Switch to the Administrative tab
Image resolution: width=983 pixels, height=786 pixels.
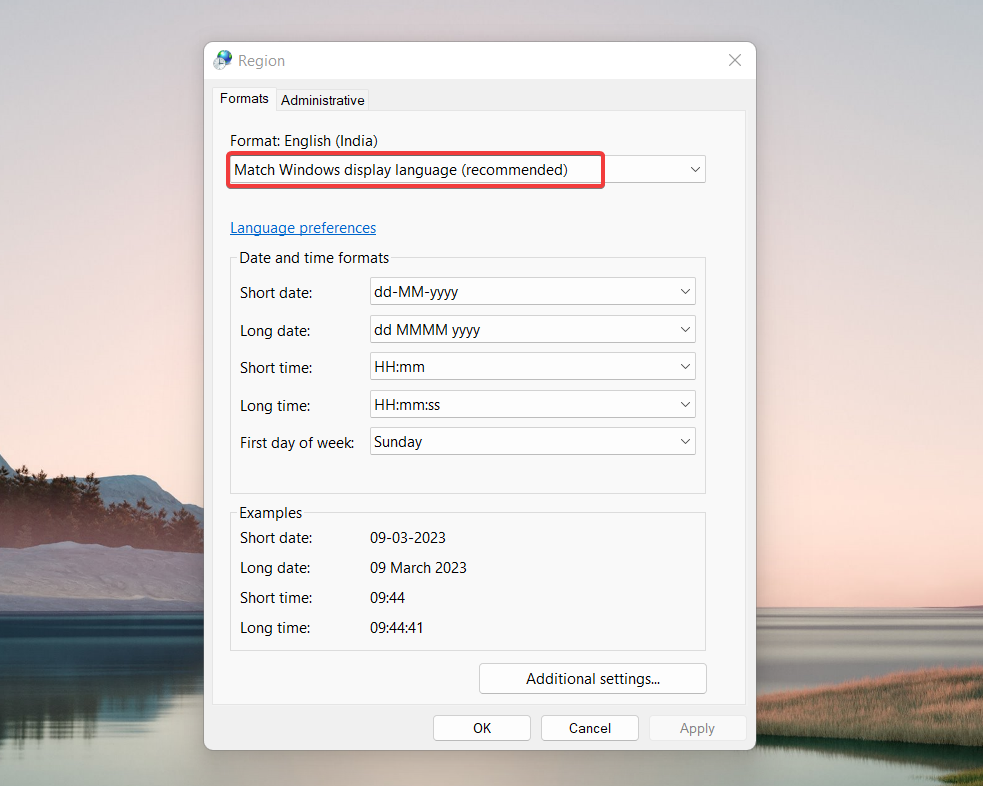click(322, 100)
